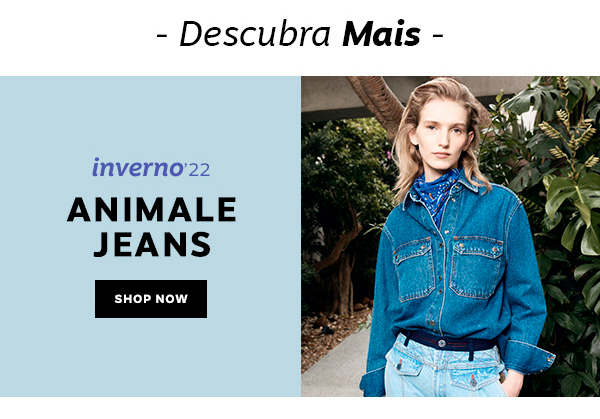Click the left chest pocket of the denim jacket
Viewport: 600px width, 419px height.
[415, 269]
